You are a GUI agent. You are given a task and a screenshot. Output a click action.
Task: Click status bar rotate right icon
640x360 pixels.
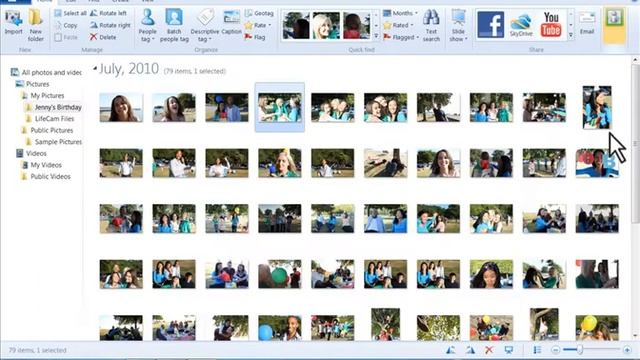coord(470,350)
